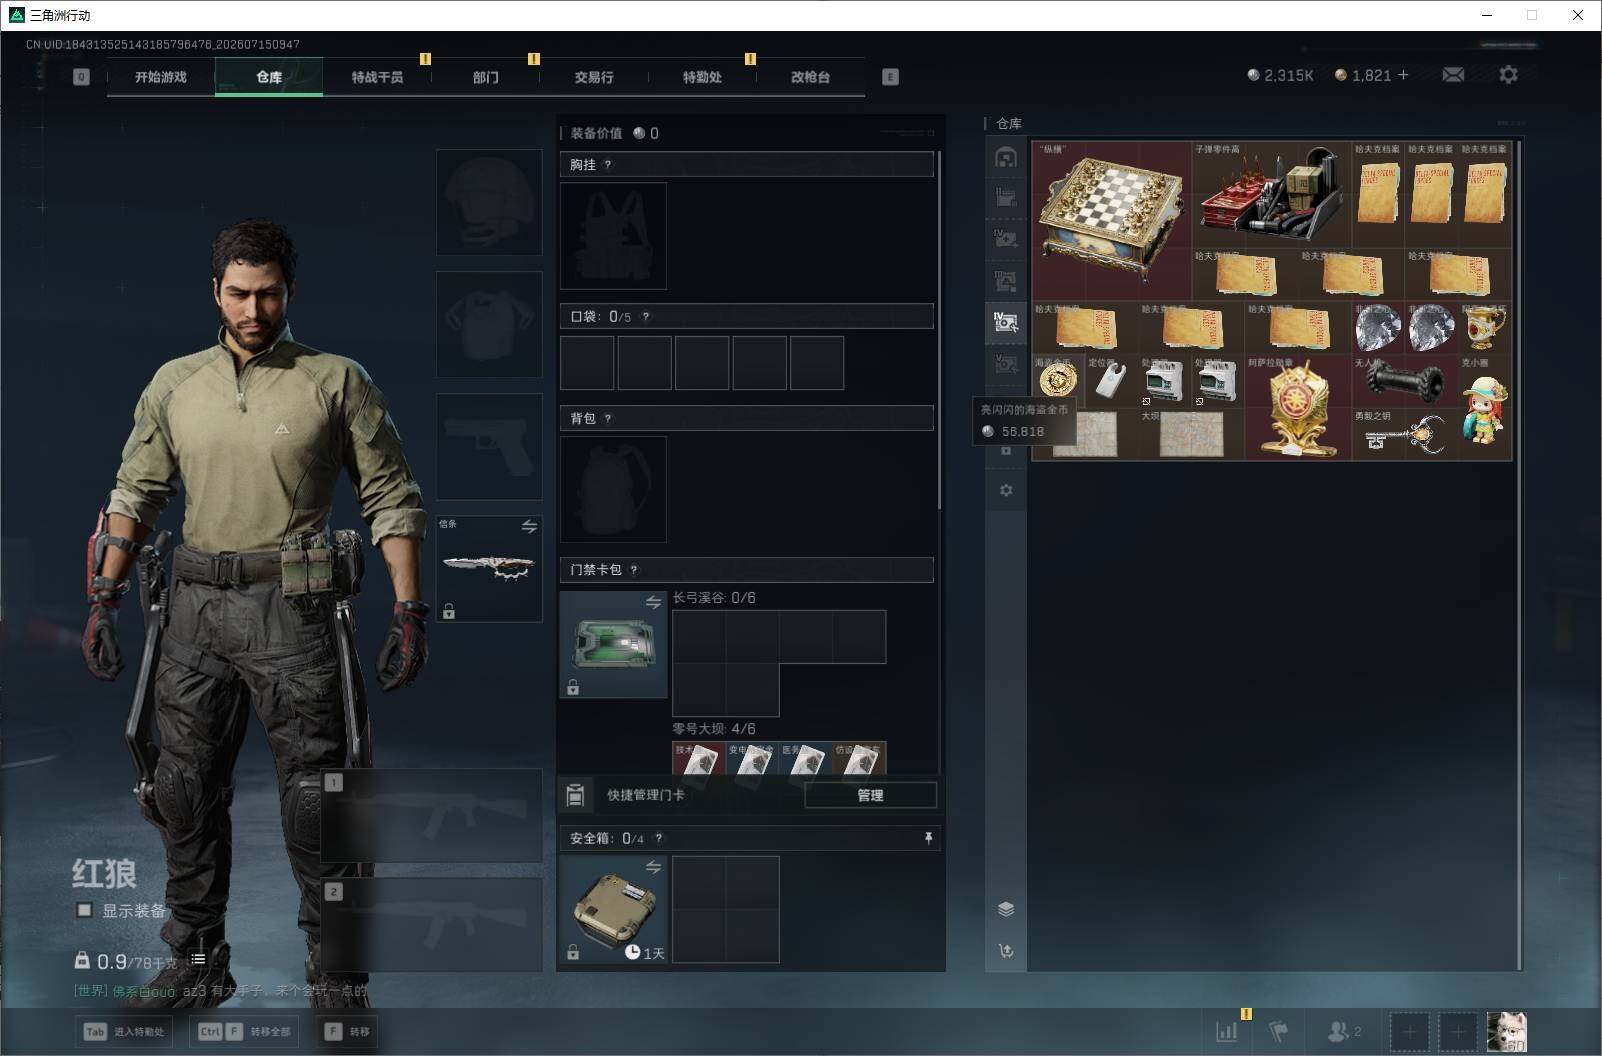Expand the 胸挂 help question mark
Image resolution: width=1602 pixels, height=1056 pixels.
(x=608, y=165)
